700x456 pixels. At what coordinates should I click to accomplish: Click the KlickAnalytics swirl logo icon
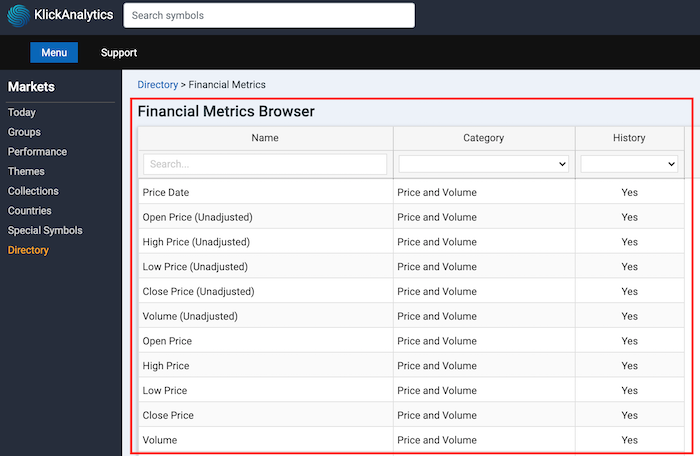(18, 16)
